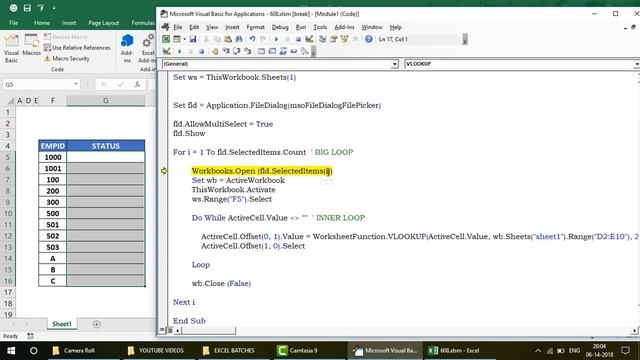
Task: Click the View Microsoft Excel icon in VBA toolbar
Action: click(166, 39)
